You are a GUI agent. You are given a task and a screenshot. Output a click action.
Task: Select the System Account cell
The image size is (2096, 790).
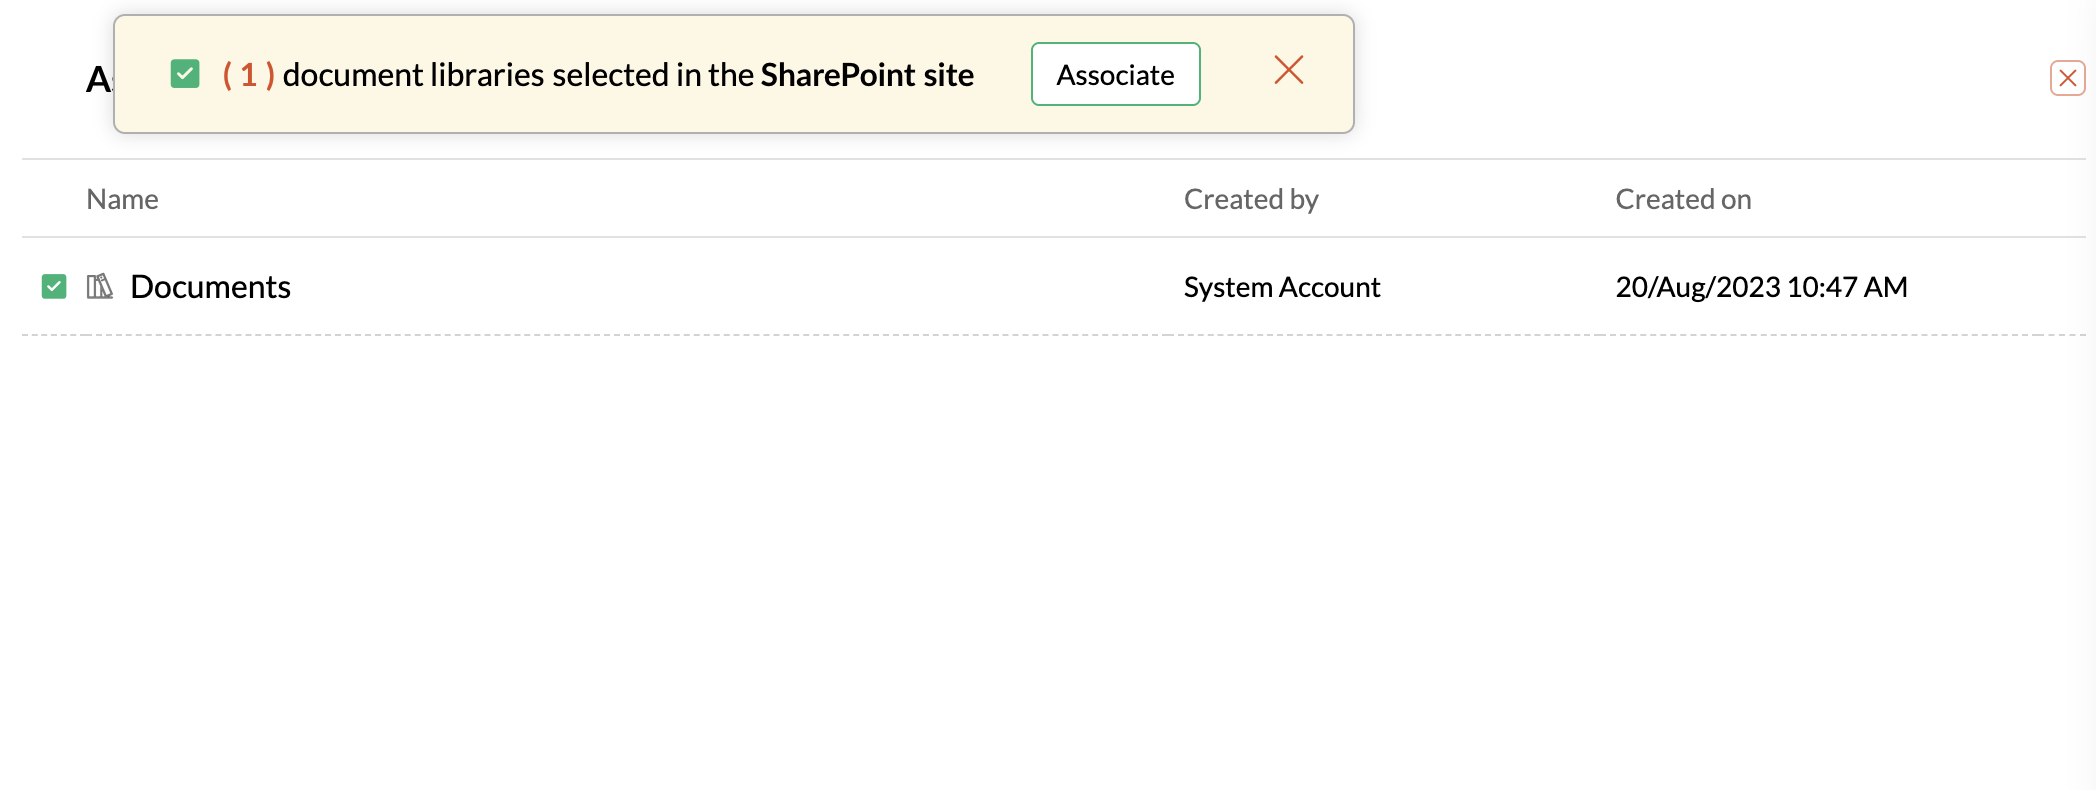(x=1281, y=287)
